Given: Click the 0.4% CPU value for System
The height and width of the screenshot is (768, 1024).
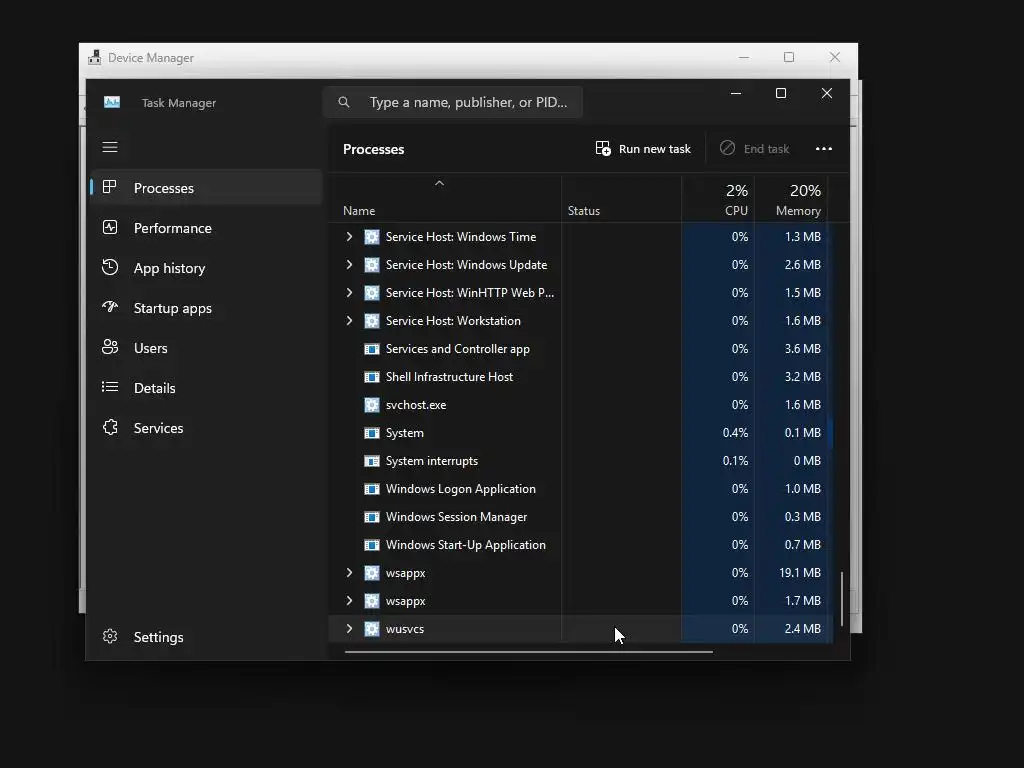Looking at the screenshot, I should 735,433.
